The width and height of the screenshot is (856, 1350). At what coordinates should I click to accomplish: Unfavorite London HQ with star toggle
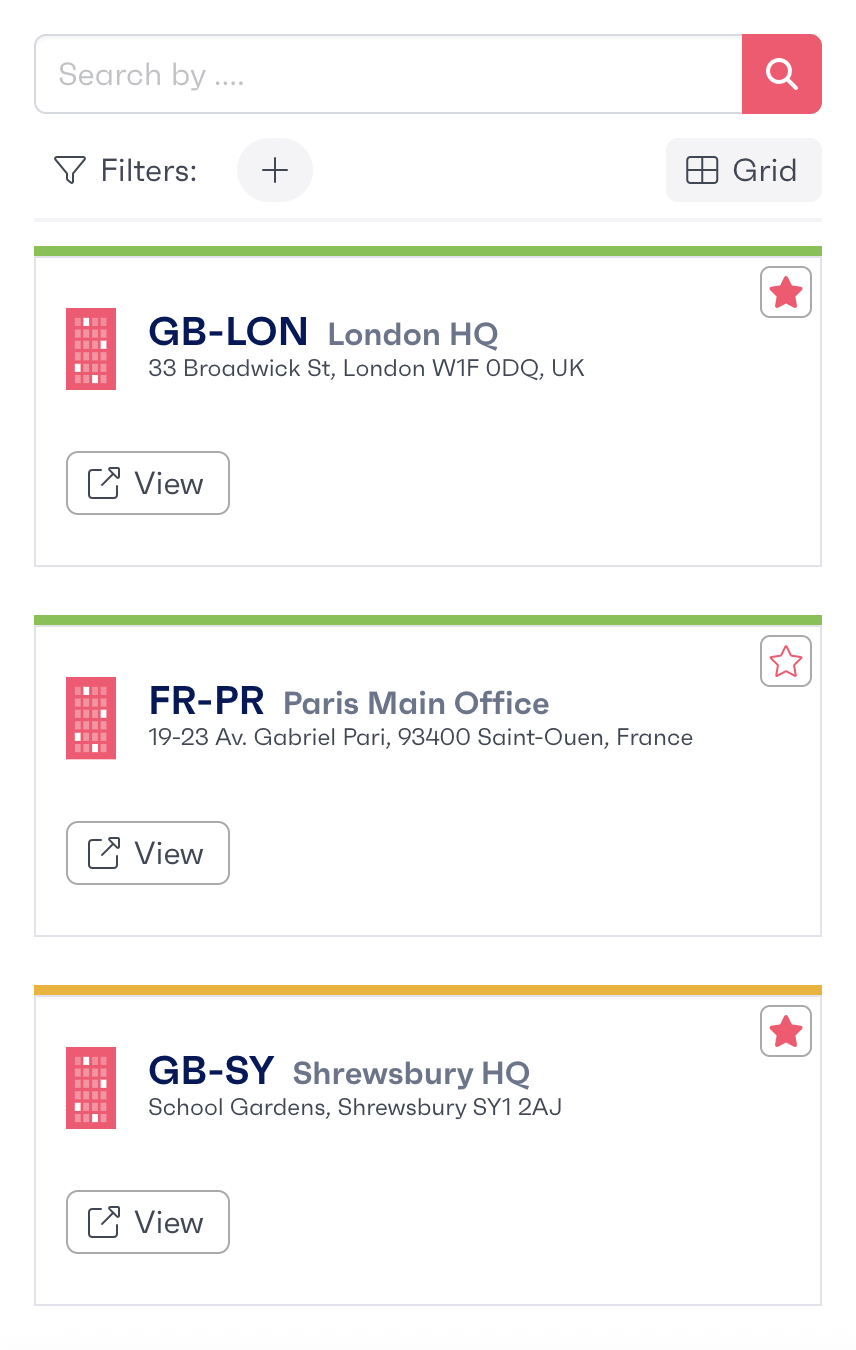point(786,293)
